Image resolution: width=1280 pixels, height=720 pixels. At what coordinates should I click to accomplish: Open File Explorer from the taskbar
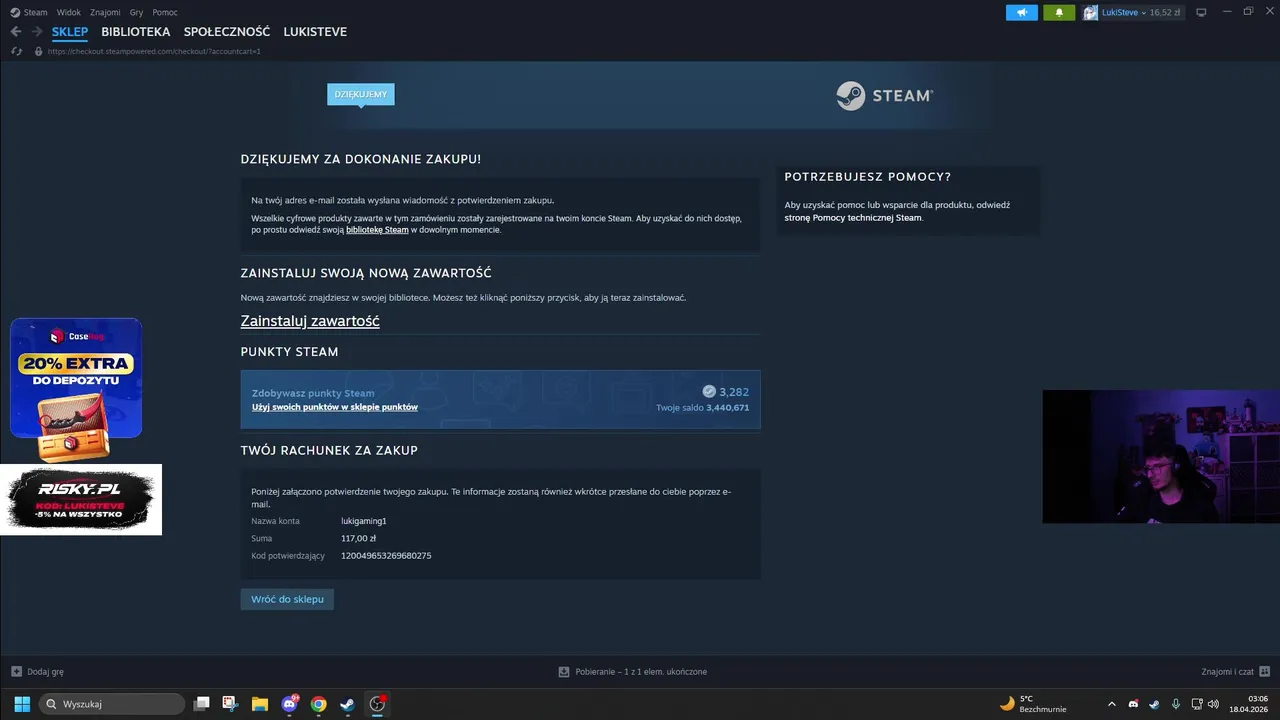(260, 704)
